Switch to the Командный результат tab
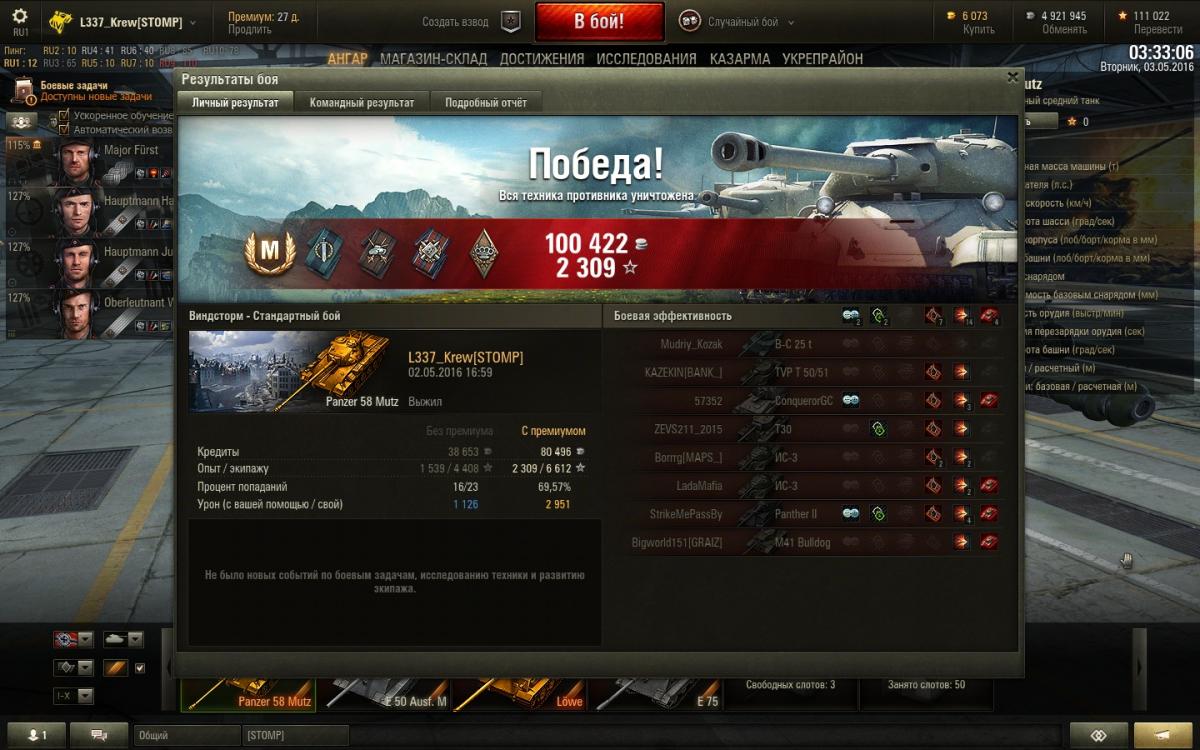 362,102
